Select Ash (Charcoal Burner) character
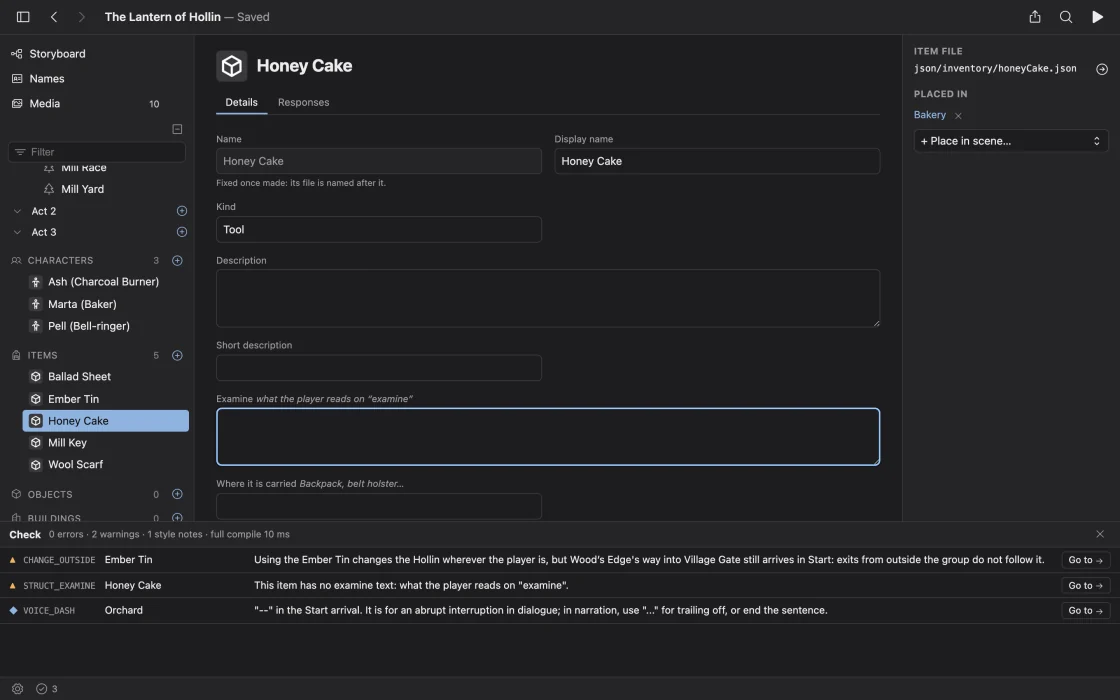Image resolution: width=1120 pixels, height=700 pixels. (106, 282)
